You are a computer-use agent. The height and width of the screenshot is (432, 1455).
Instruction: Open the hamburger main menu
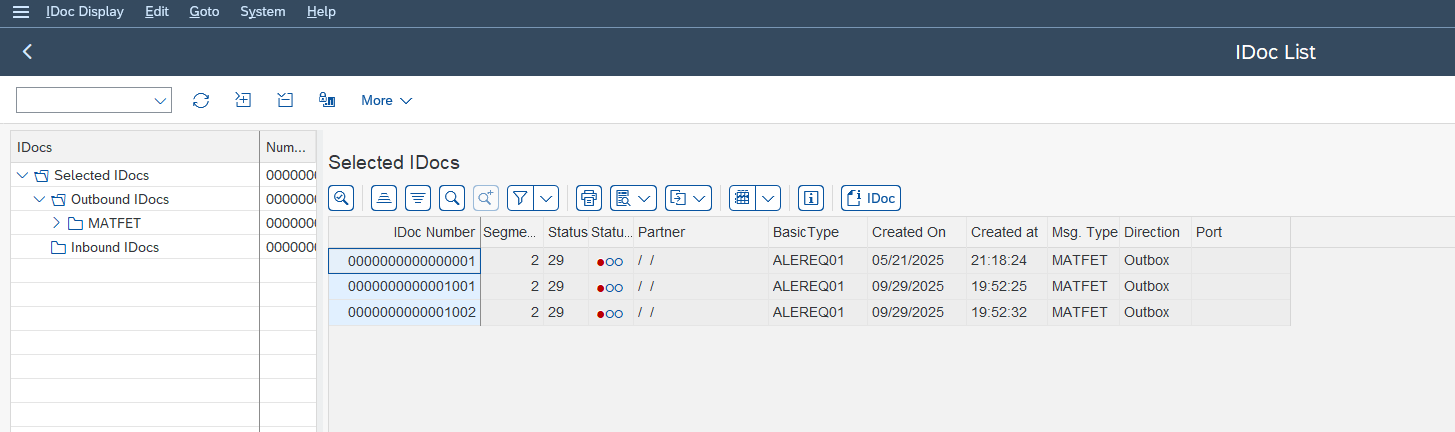tap(20, 12)
